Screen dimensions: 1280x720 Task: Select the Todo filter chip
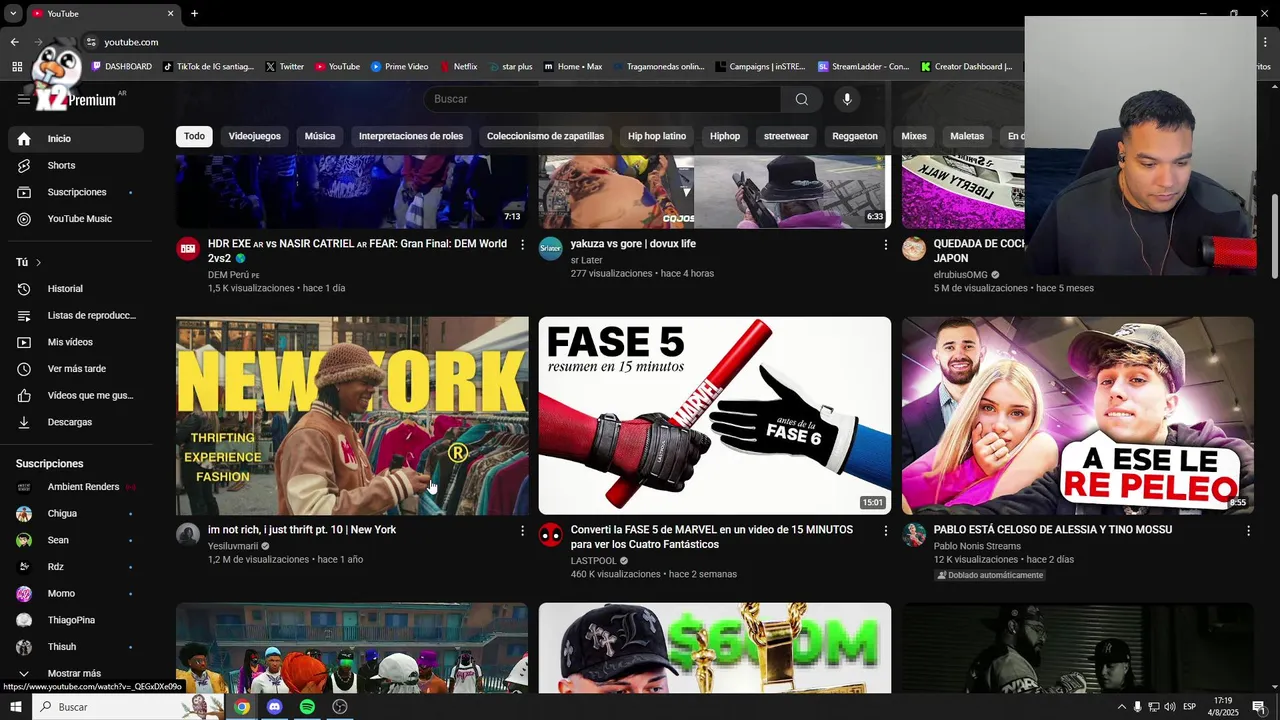[194, 136]
